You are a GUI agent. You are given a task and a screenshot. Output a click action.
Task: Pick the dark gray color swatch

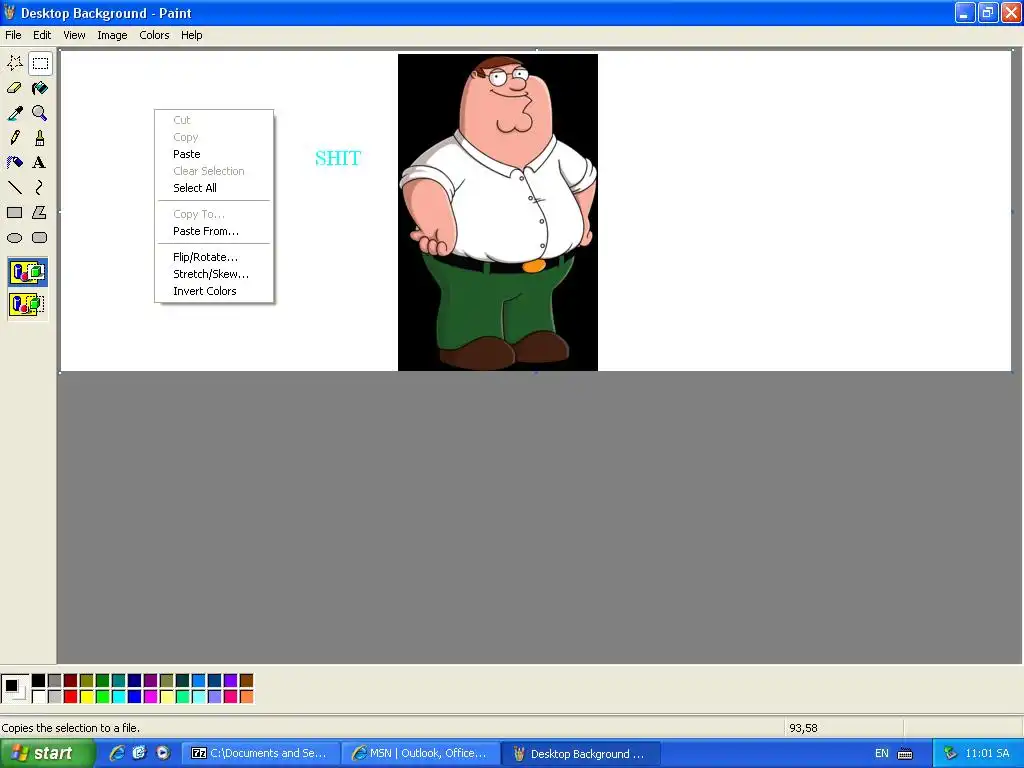pyautogui.click(x=55, y=681)
